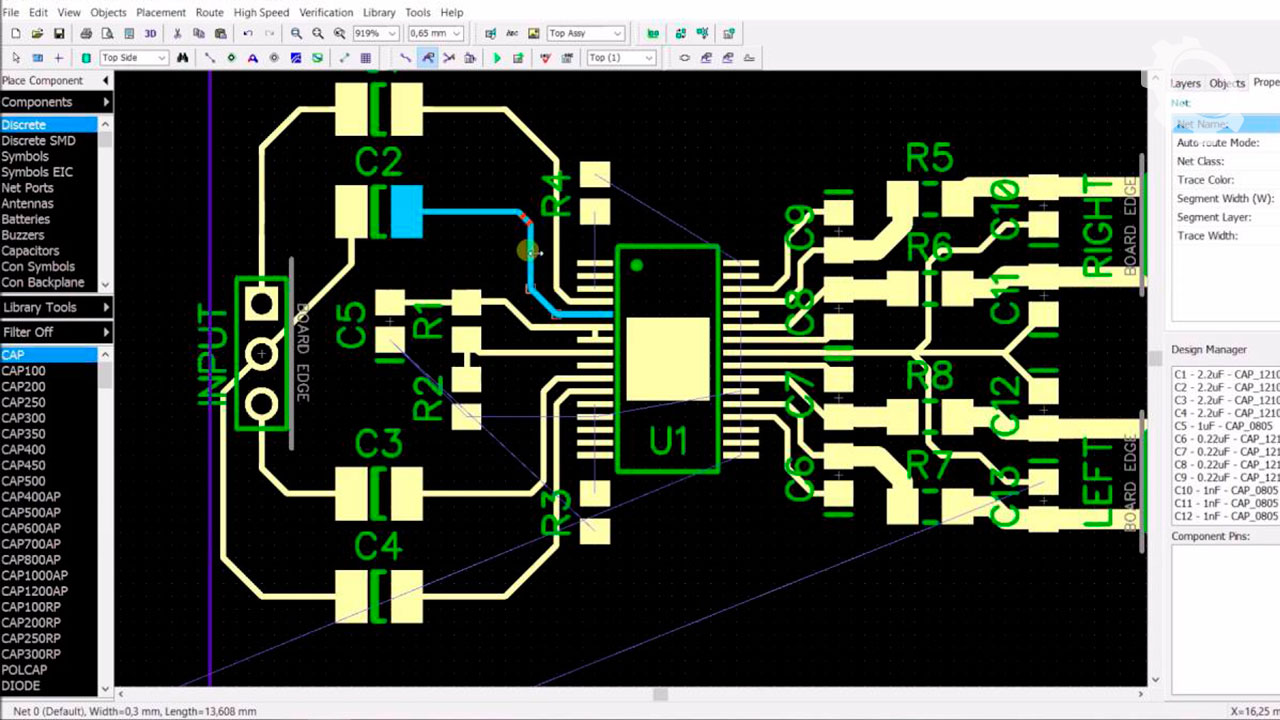Select the Place Text 'A' tool
Viewport: 1280px width, 720px height.
pos(253,58)
